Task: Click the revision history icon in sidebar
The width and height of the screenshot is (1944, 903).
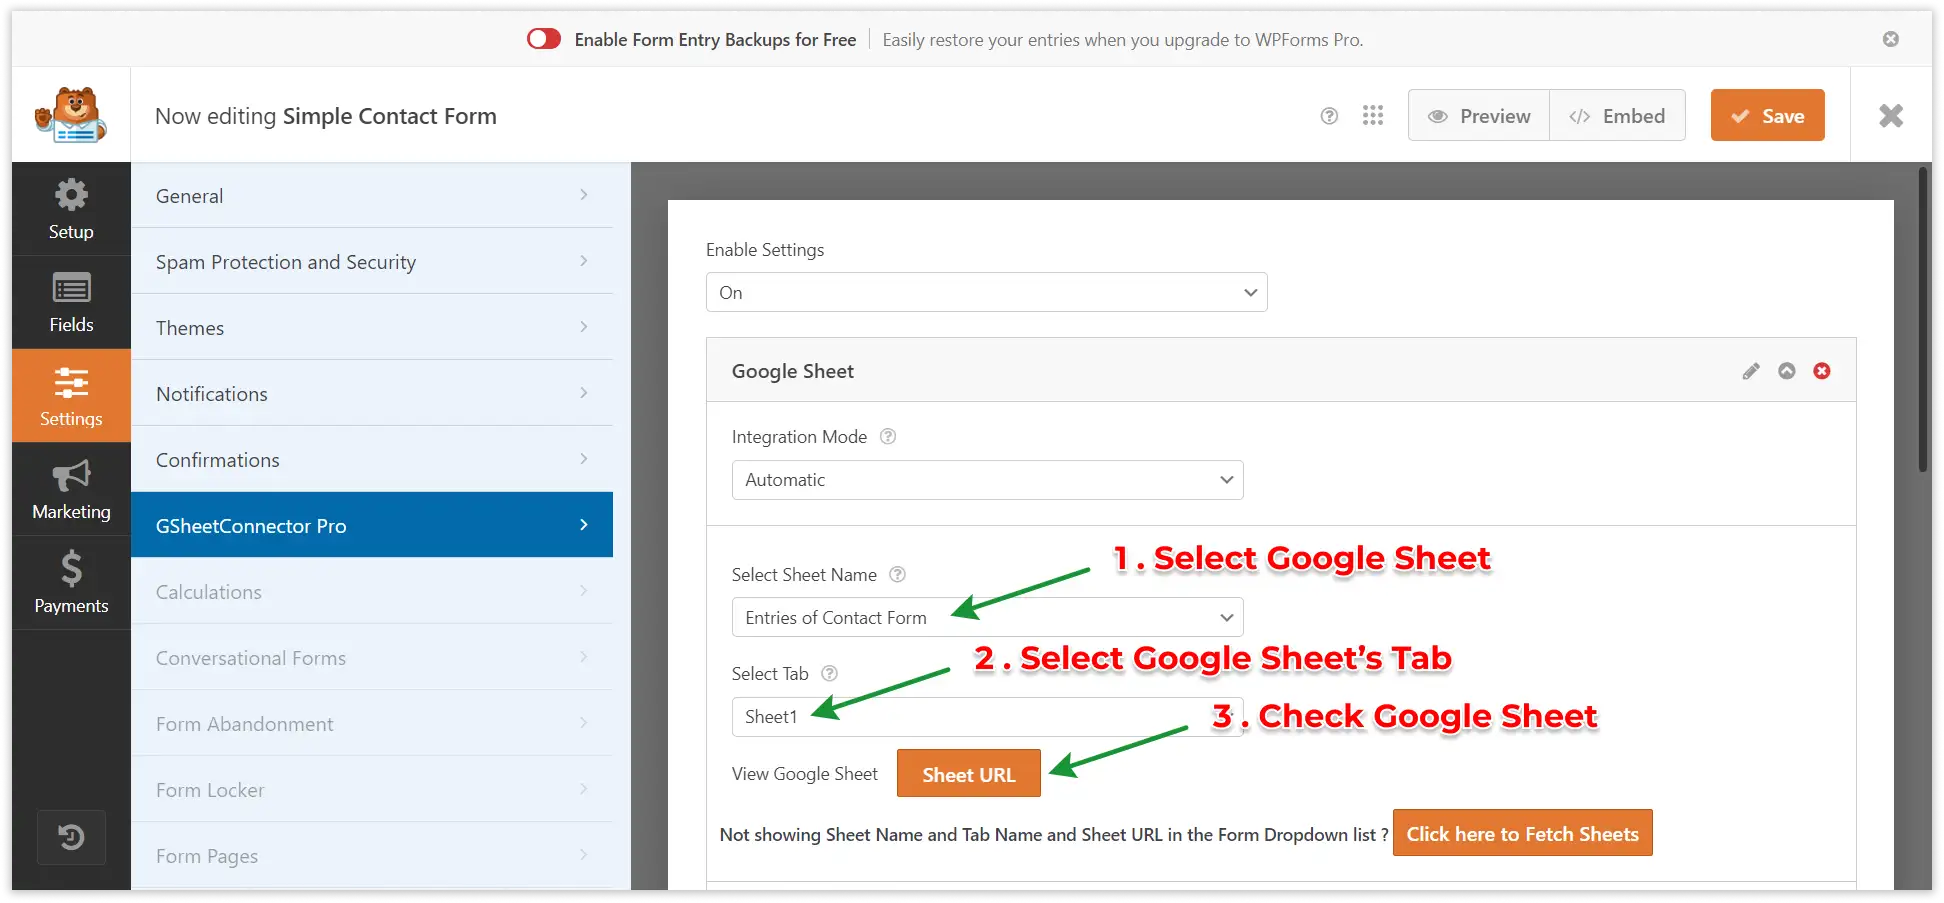Action: point(70,837)
